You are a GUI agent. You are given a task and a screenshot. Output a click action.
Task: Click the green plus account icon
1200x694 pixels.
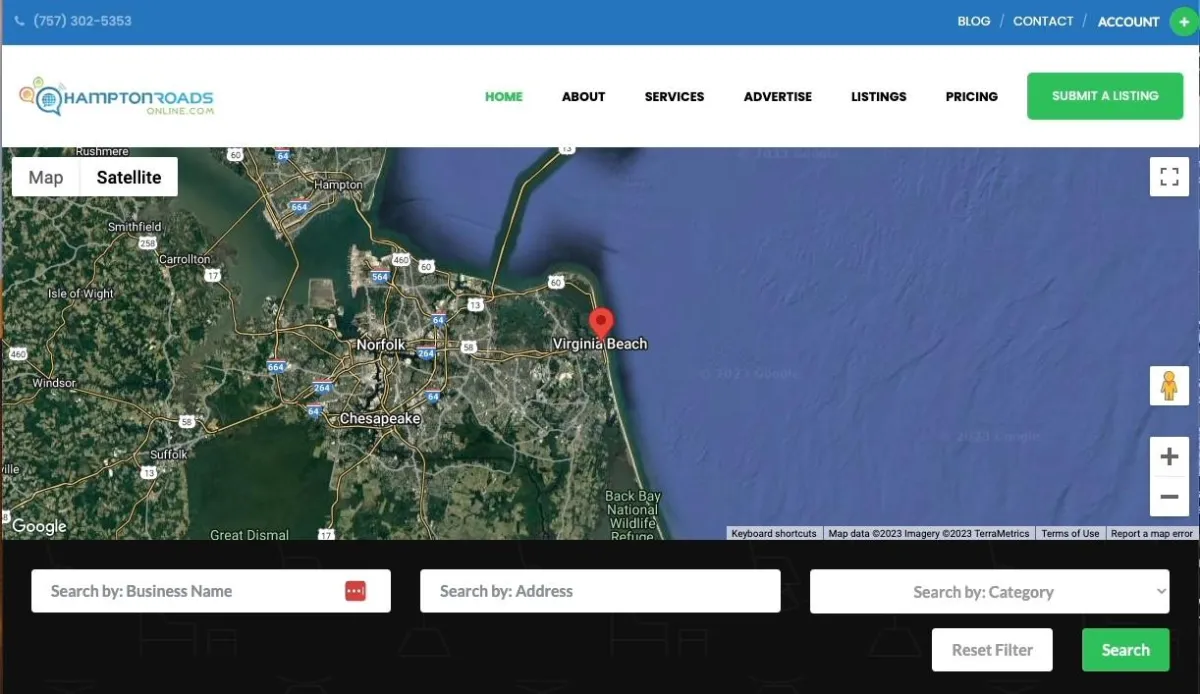[x=1184, y=22]
